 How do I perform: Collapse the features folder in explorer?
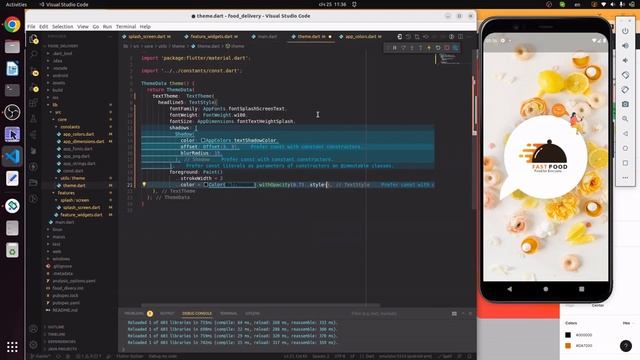click(65, 193)
